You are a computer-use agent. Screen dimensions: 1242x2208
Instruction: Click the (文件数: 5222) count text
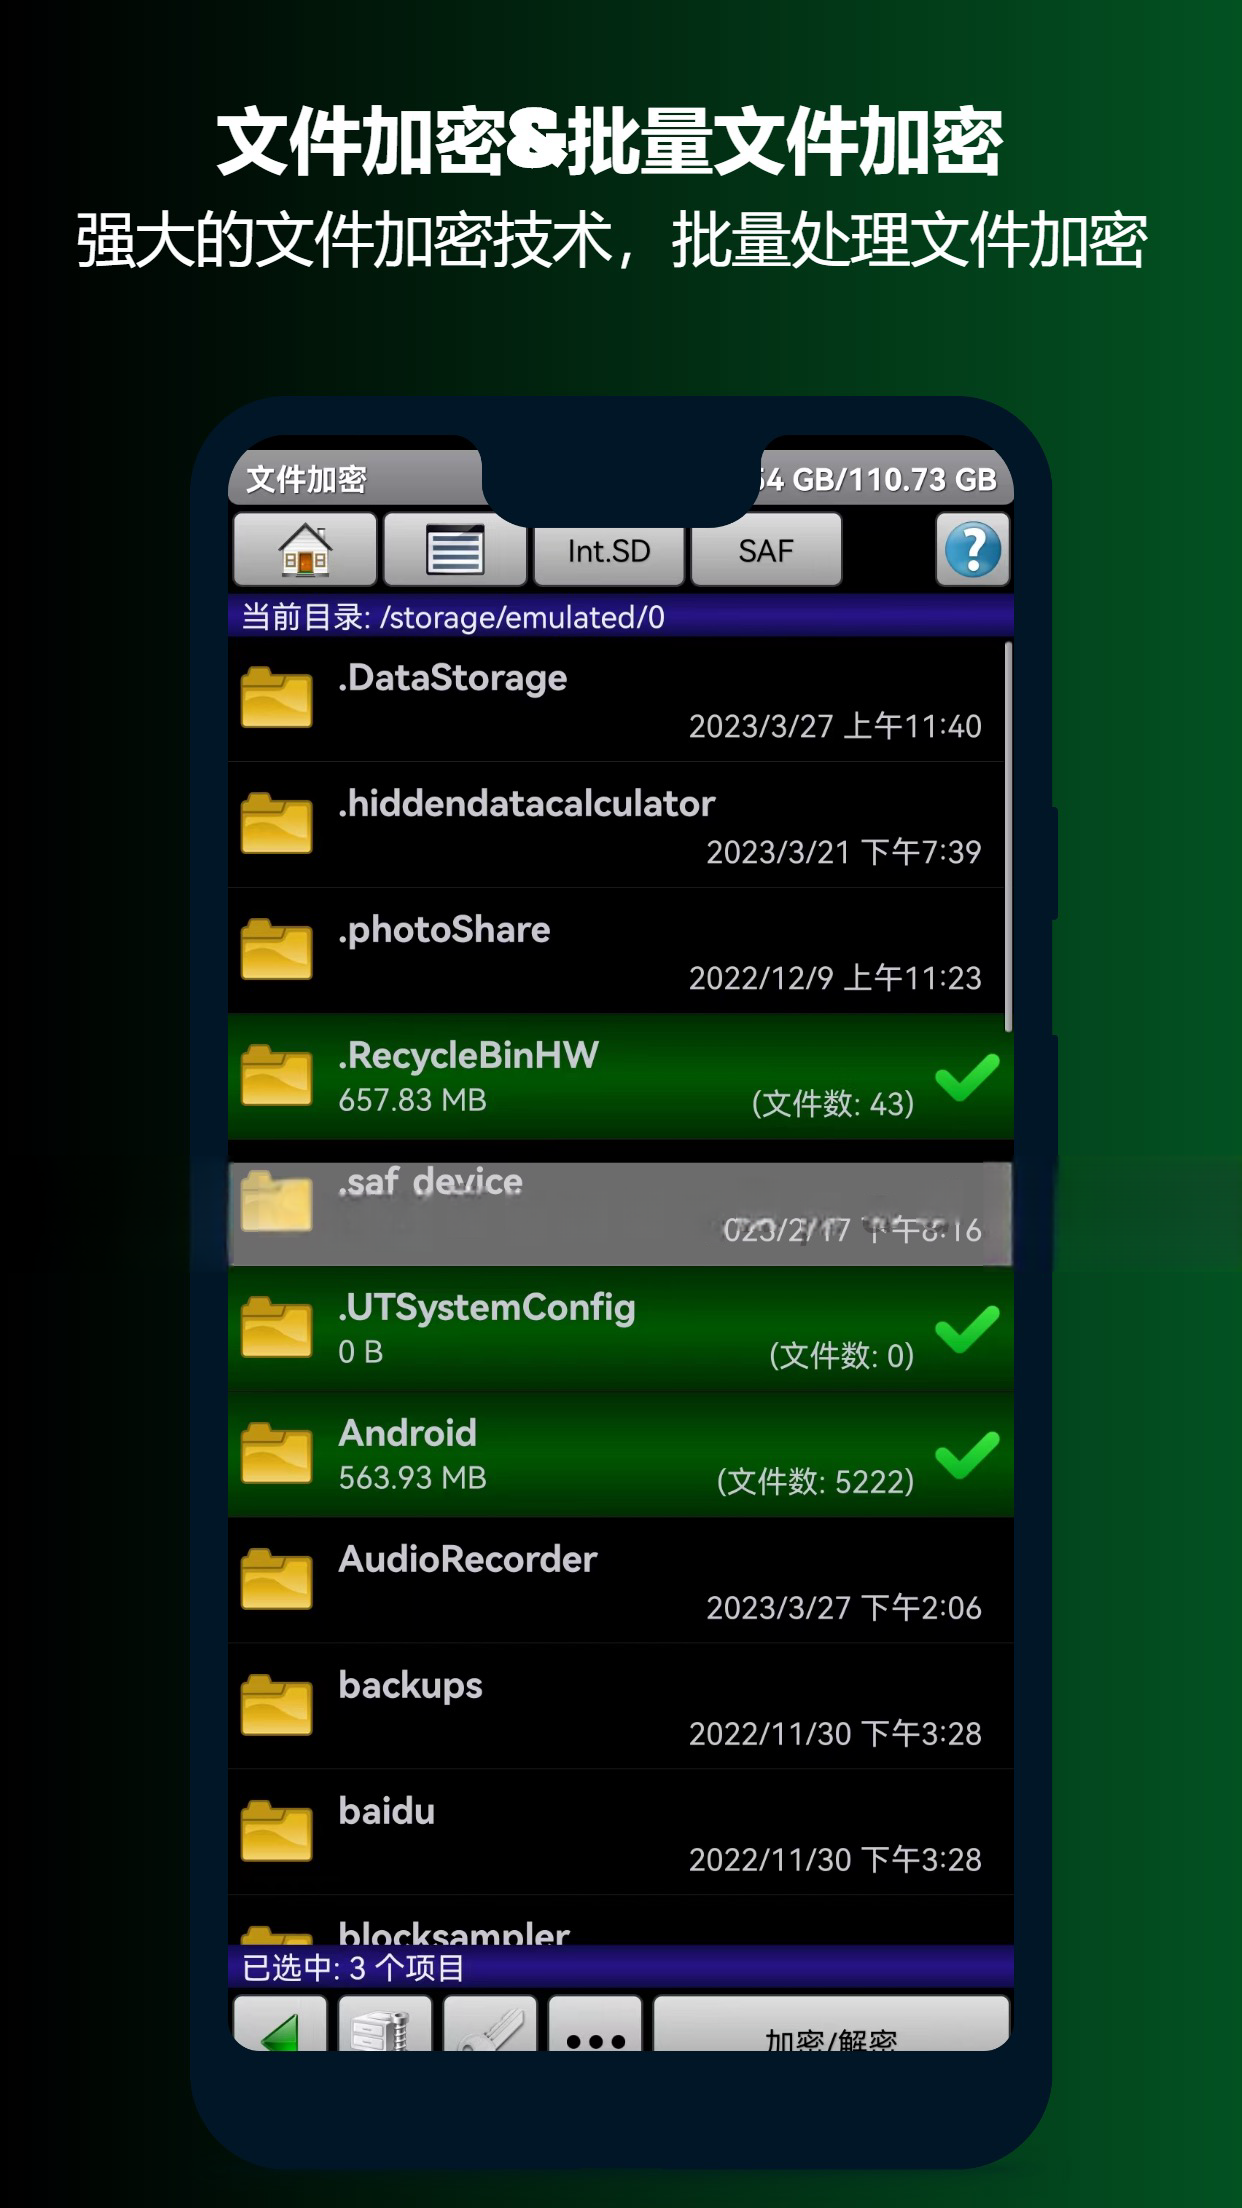tap(815, 1481)
